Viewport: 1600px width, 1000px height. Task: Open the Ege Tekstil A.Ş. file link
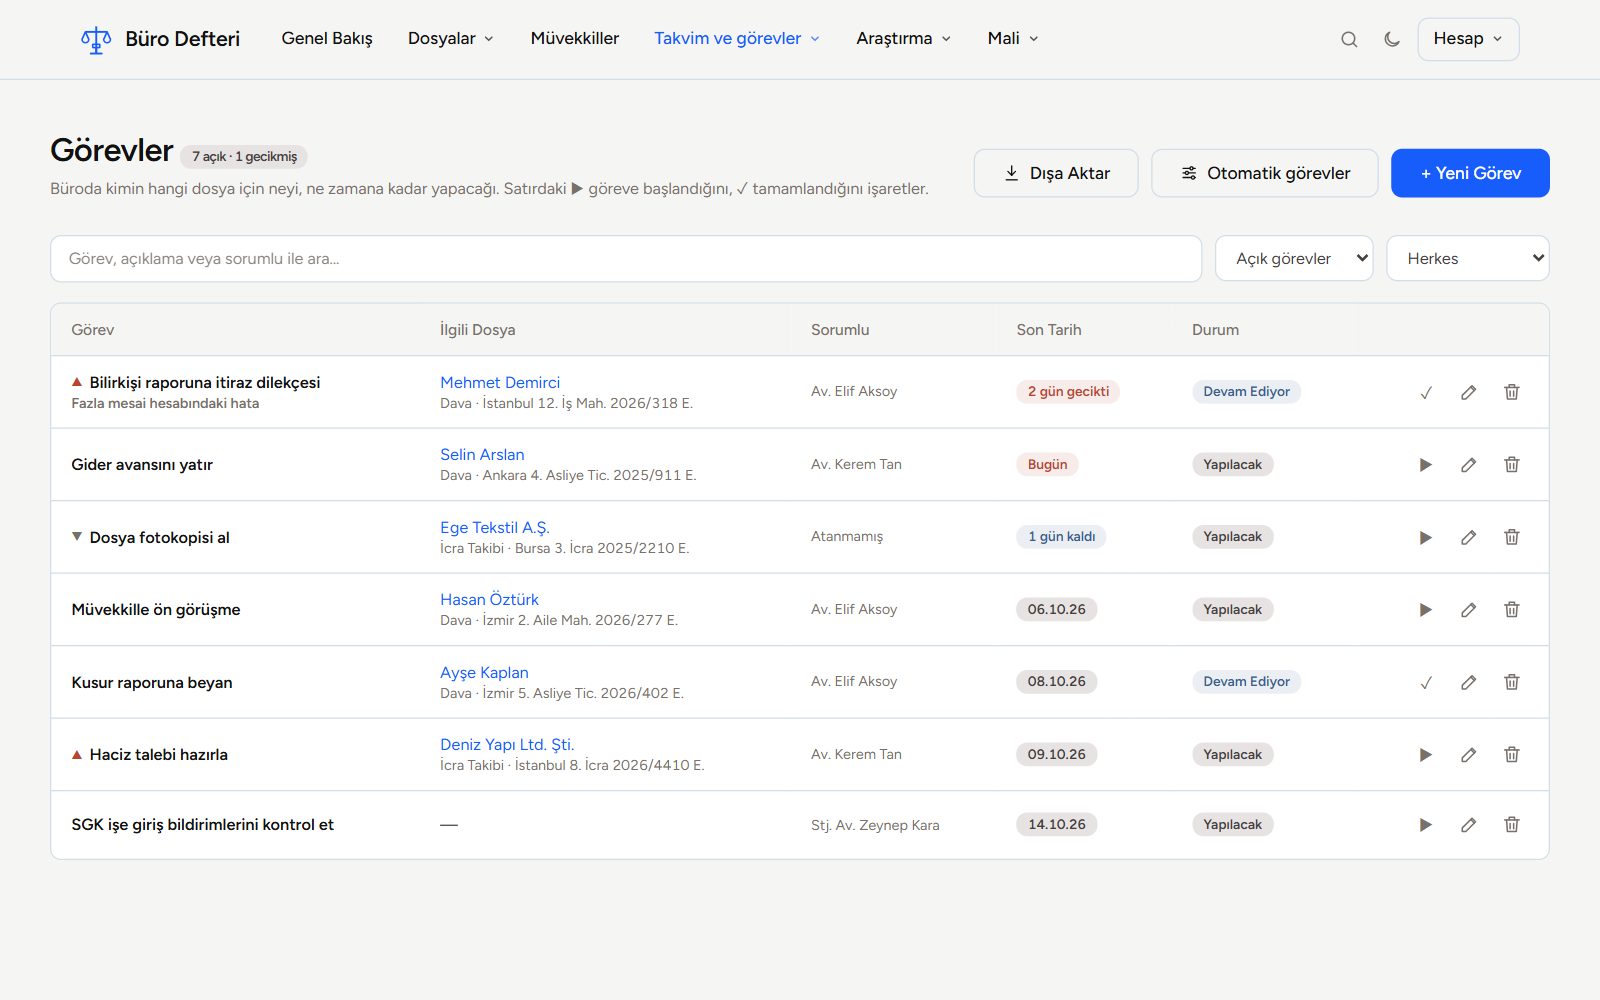495,527
